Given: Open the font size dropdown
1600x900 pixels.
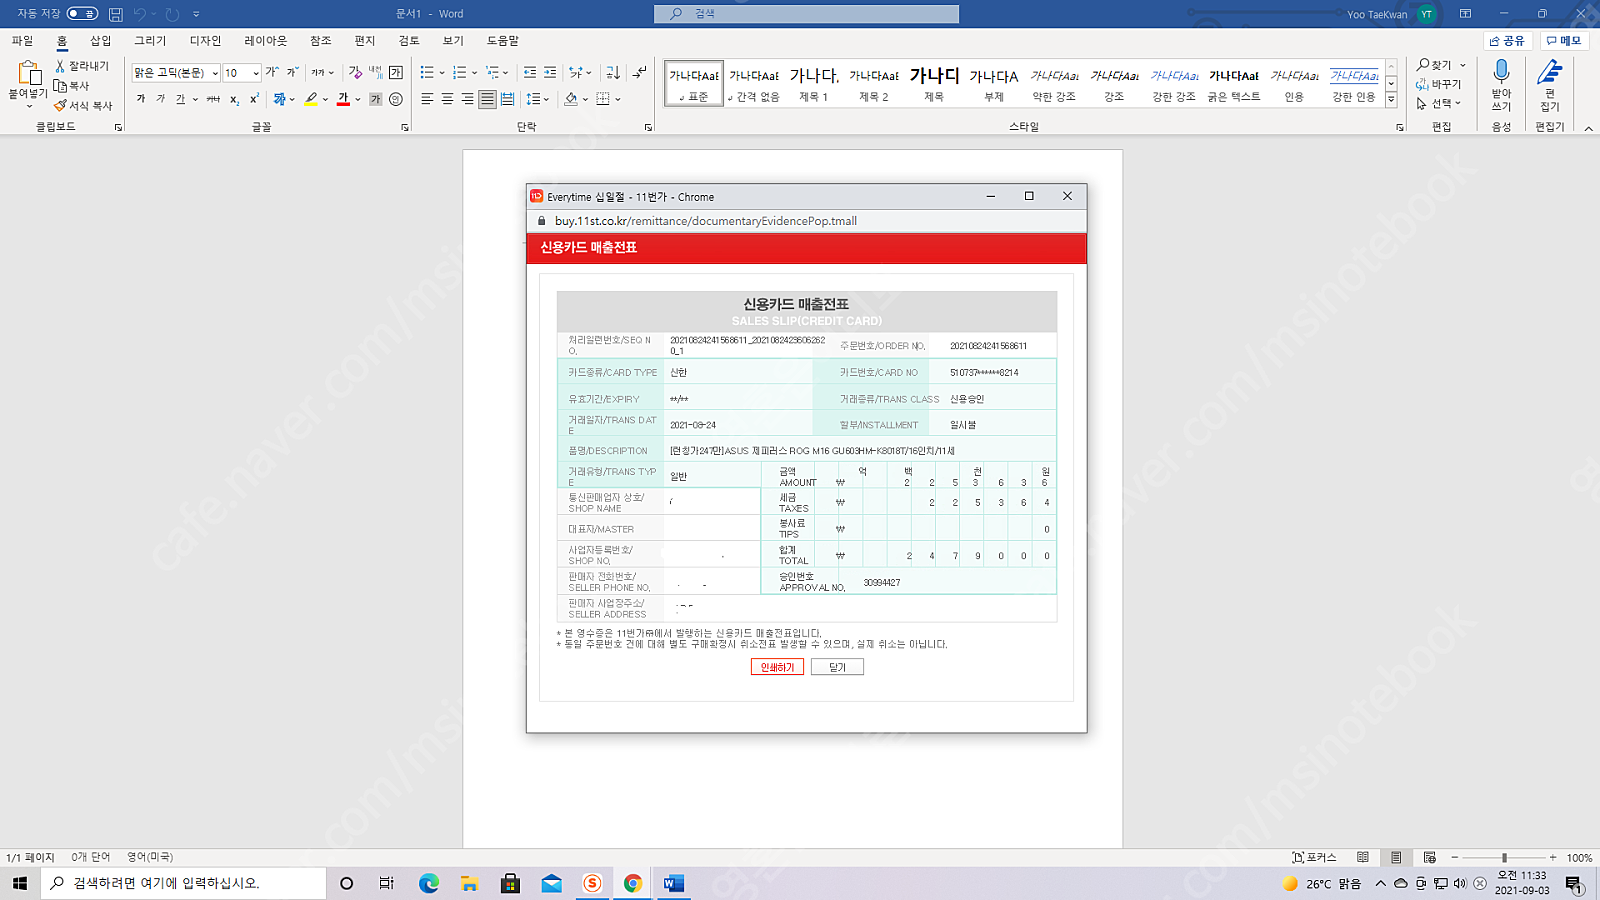Looking at the screenshot, I should point(256,73).
